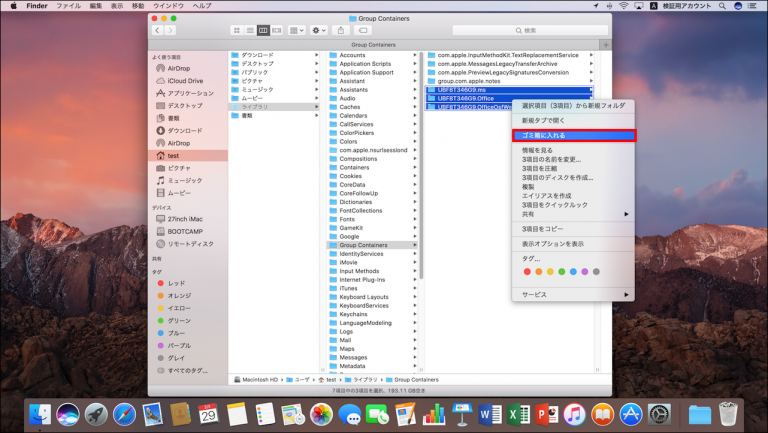
Task: Apply red tag color in context menu
Action: (527, 272)
